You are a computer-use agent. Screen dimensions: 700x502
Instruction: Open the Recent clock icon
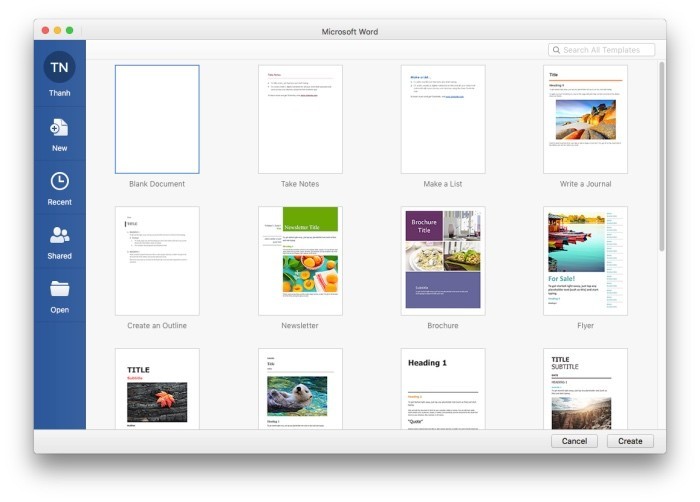pos(59,181)
